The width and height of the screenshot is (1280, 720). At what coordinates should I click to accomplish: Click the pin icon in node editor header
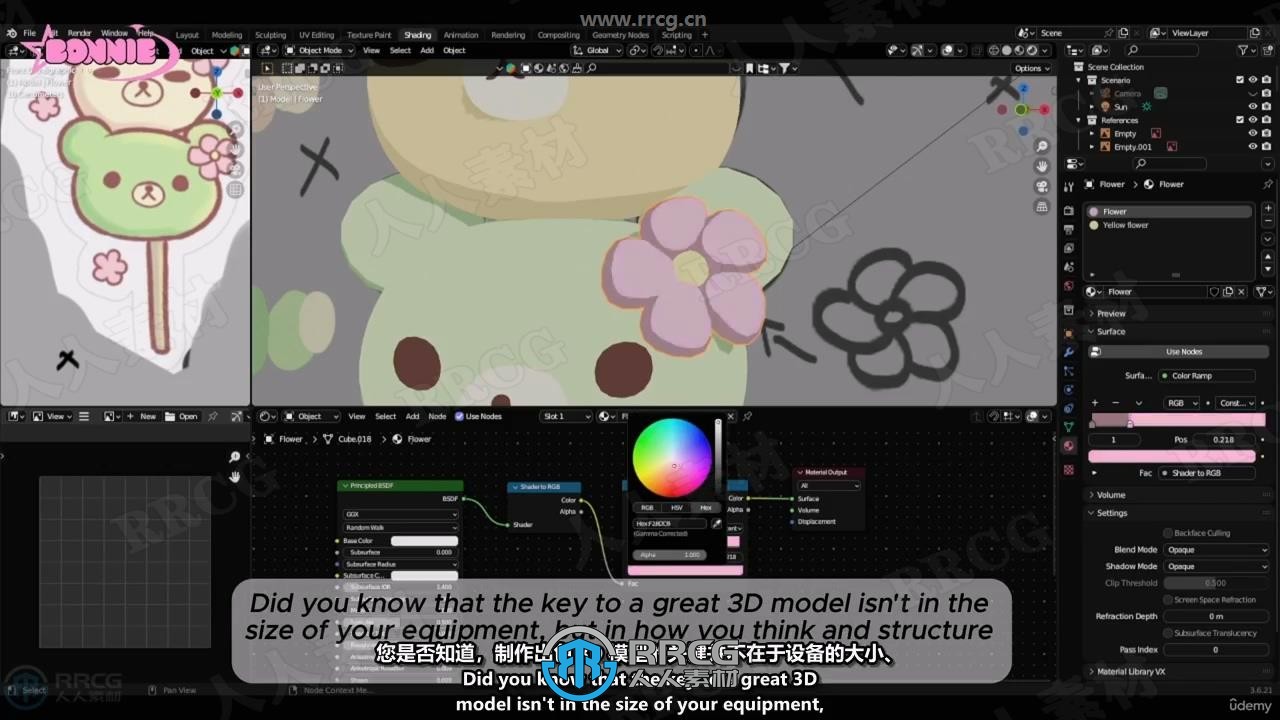pos(747,416)
